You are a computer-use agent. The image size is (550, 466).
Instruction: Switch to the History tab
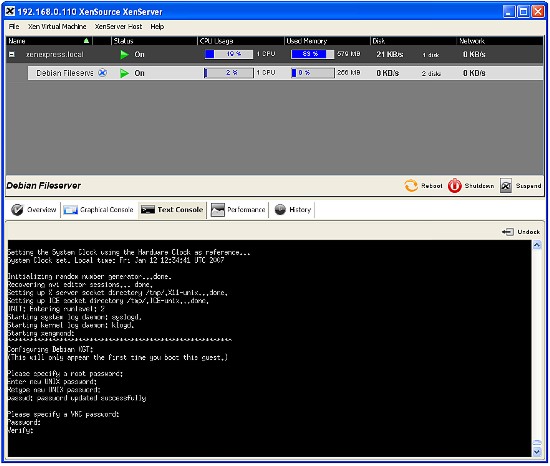coord(293,210)
